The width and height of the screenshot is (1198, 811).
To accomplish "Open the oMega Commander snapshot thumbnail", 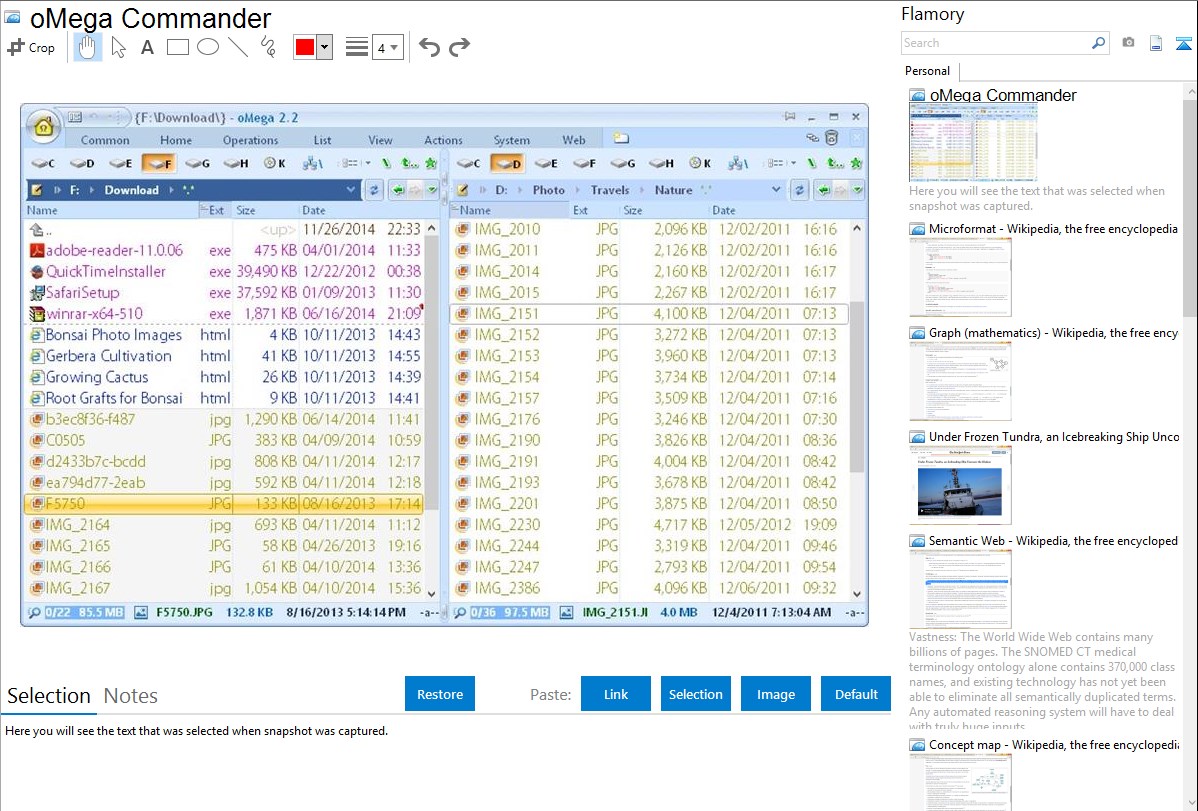I will (x=973, y=144).
